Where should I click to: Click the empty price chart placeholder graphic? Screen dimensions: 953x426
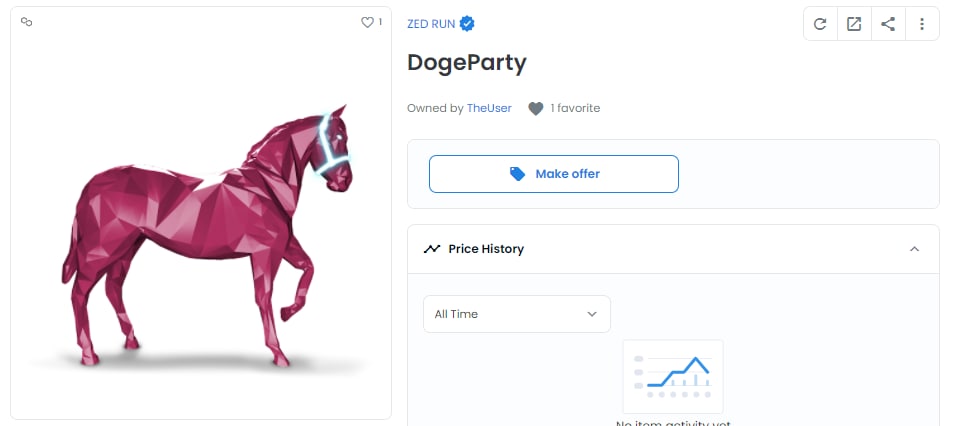(x=673, y=377)
